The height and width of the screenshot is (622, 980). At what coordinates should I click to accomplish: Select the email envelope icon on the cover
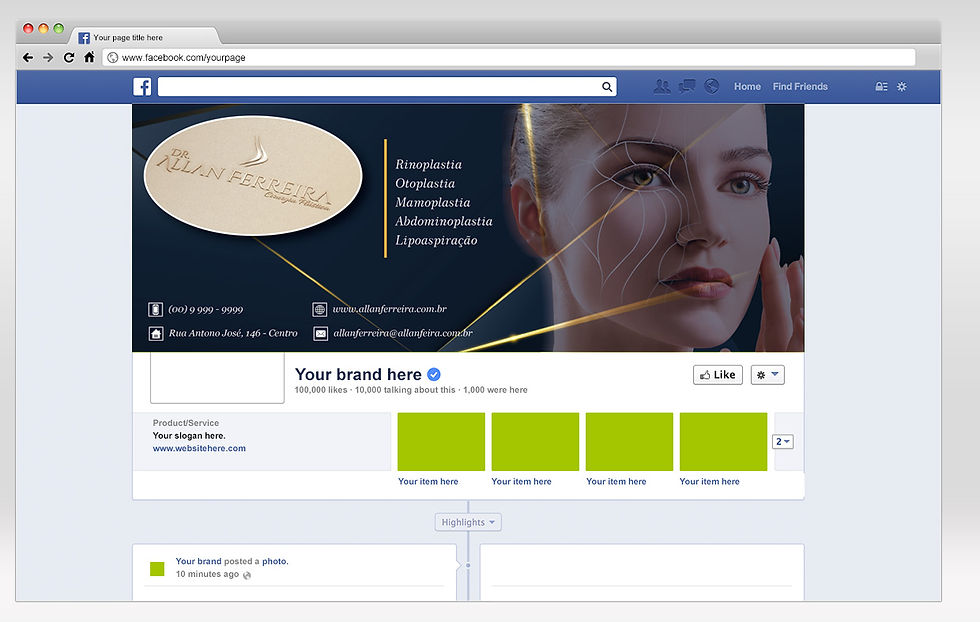coord(320,333)
